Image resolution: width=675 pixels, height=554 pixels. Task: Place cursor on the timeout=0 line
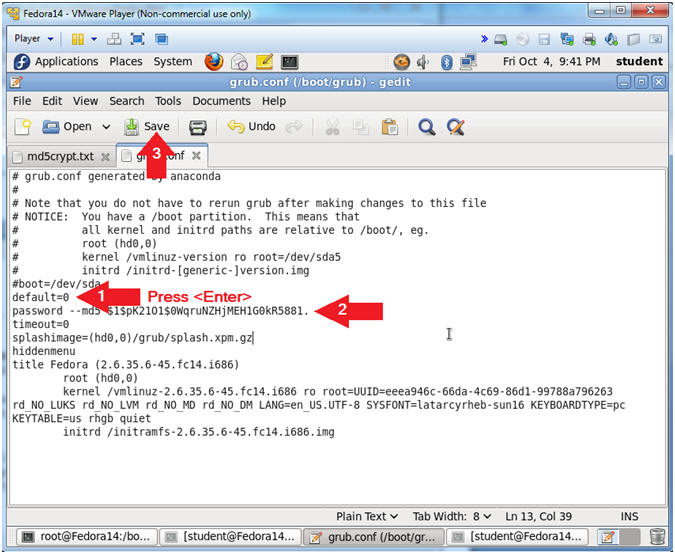point(40,324)
